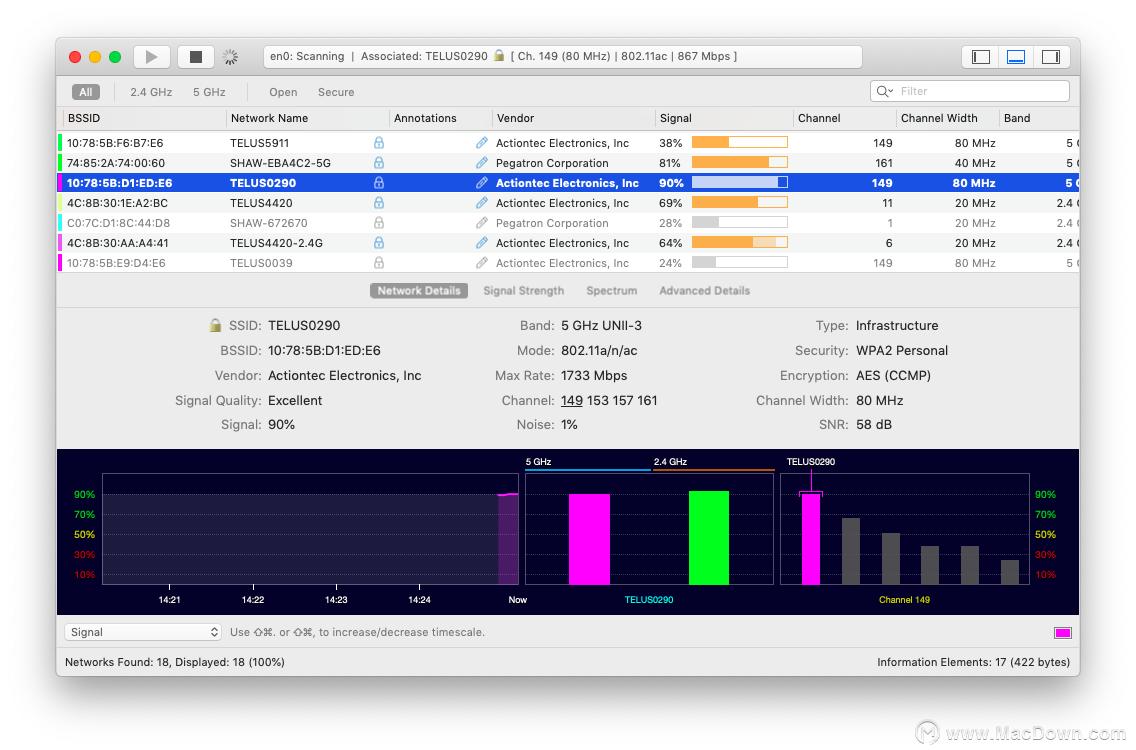The height and width of the screenshot is (750, 1136).
Task: Filter networks by 5 GHz
Action: tap(209, 92)
